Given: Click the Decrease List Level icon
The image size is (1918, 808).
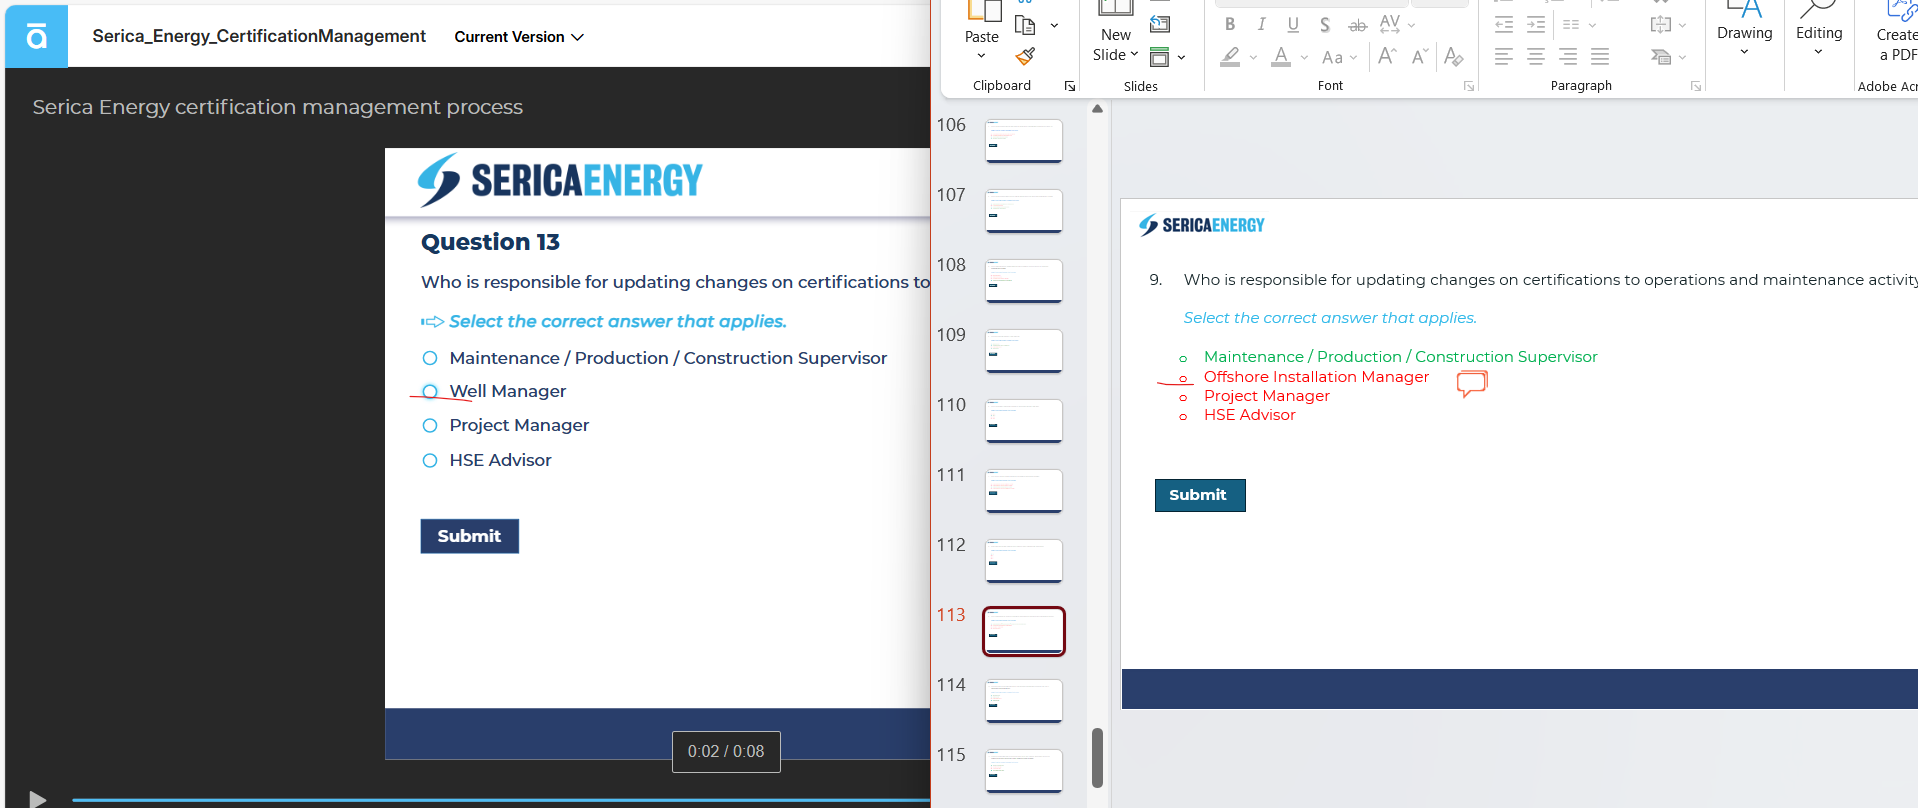Looking at the screenshot, I should 1504,25.
